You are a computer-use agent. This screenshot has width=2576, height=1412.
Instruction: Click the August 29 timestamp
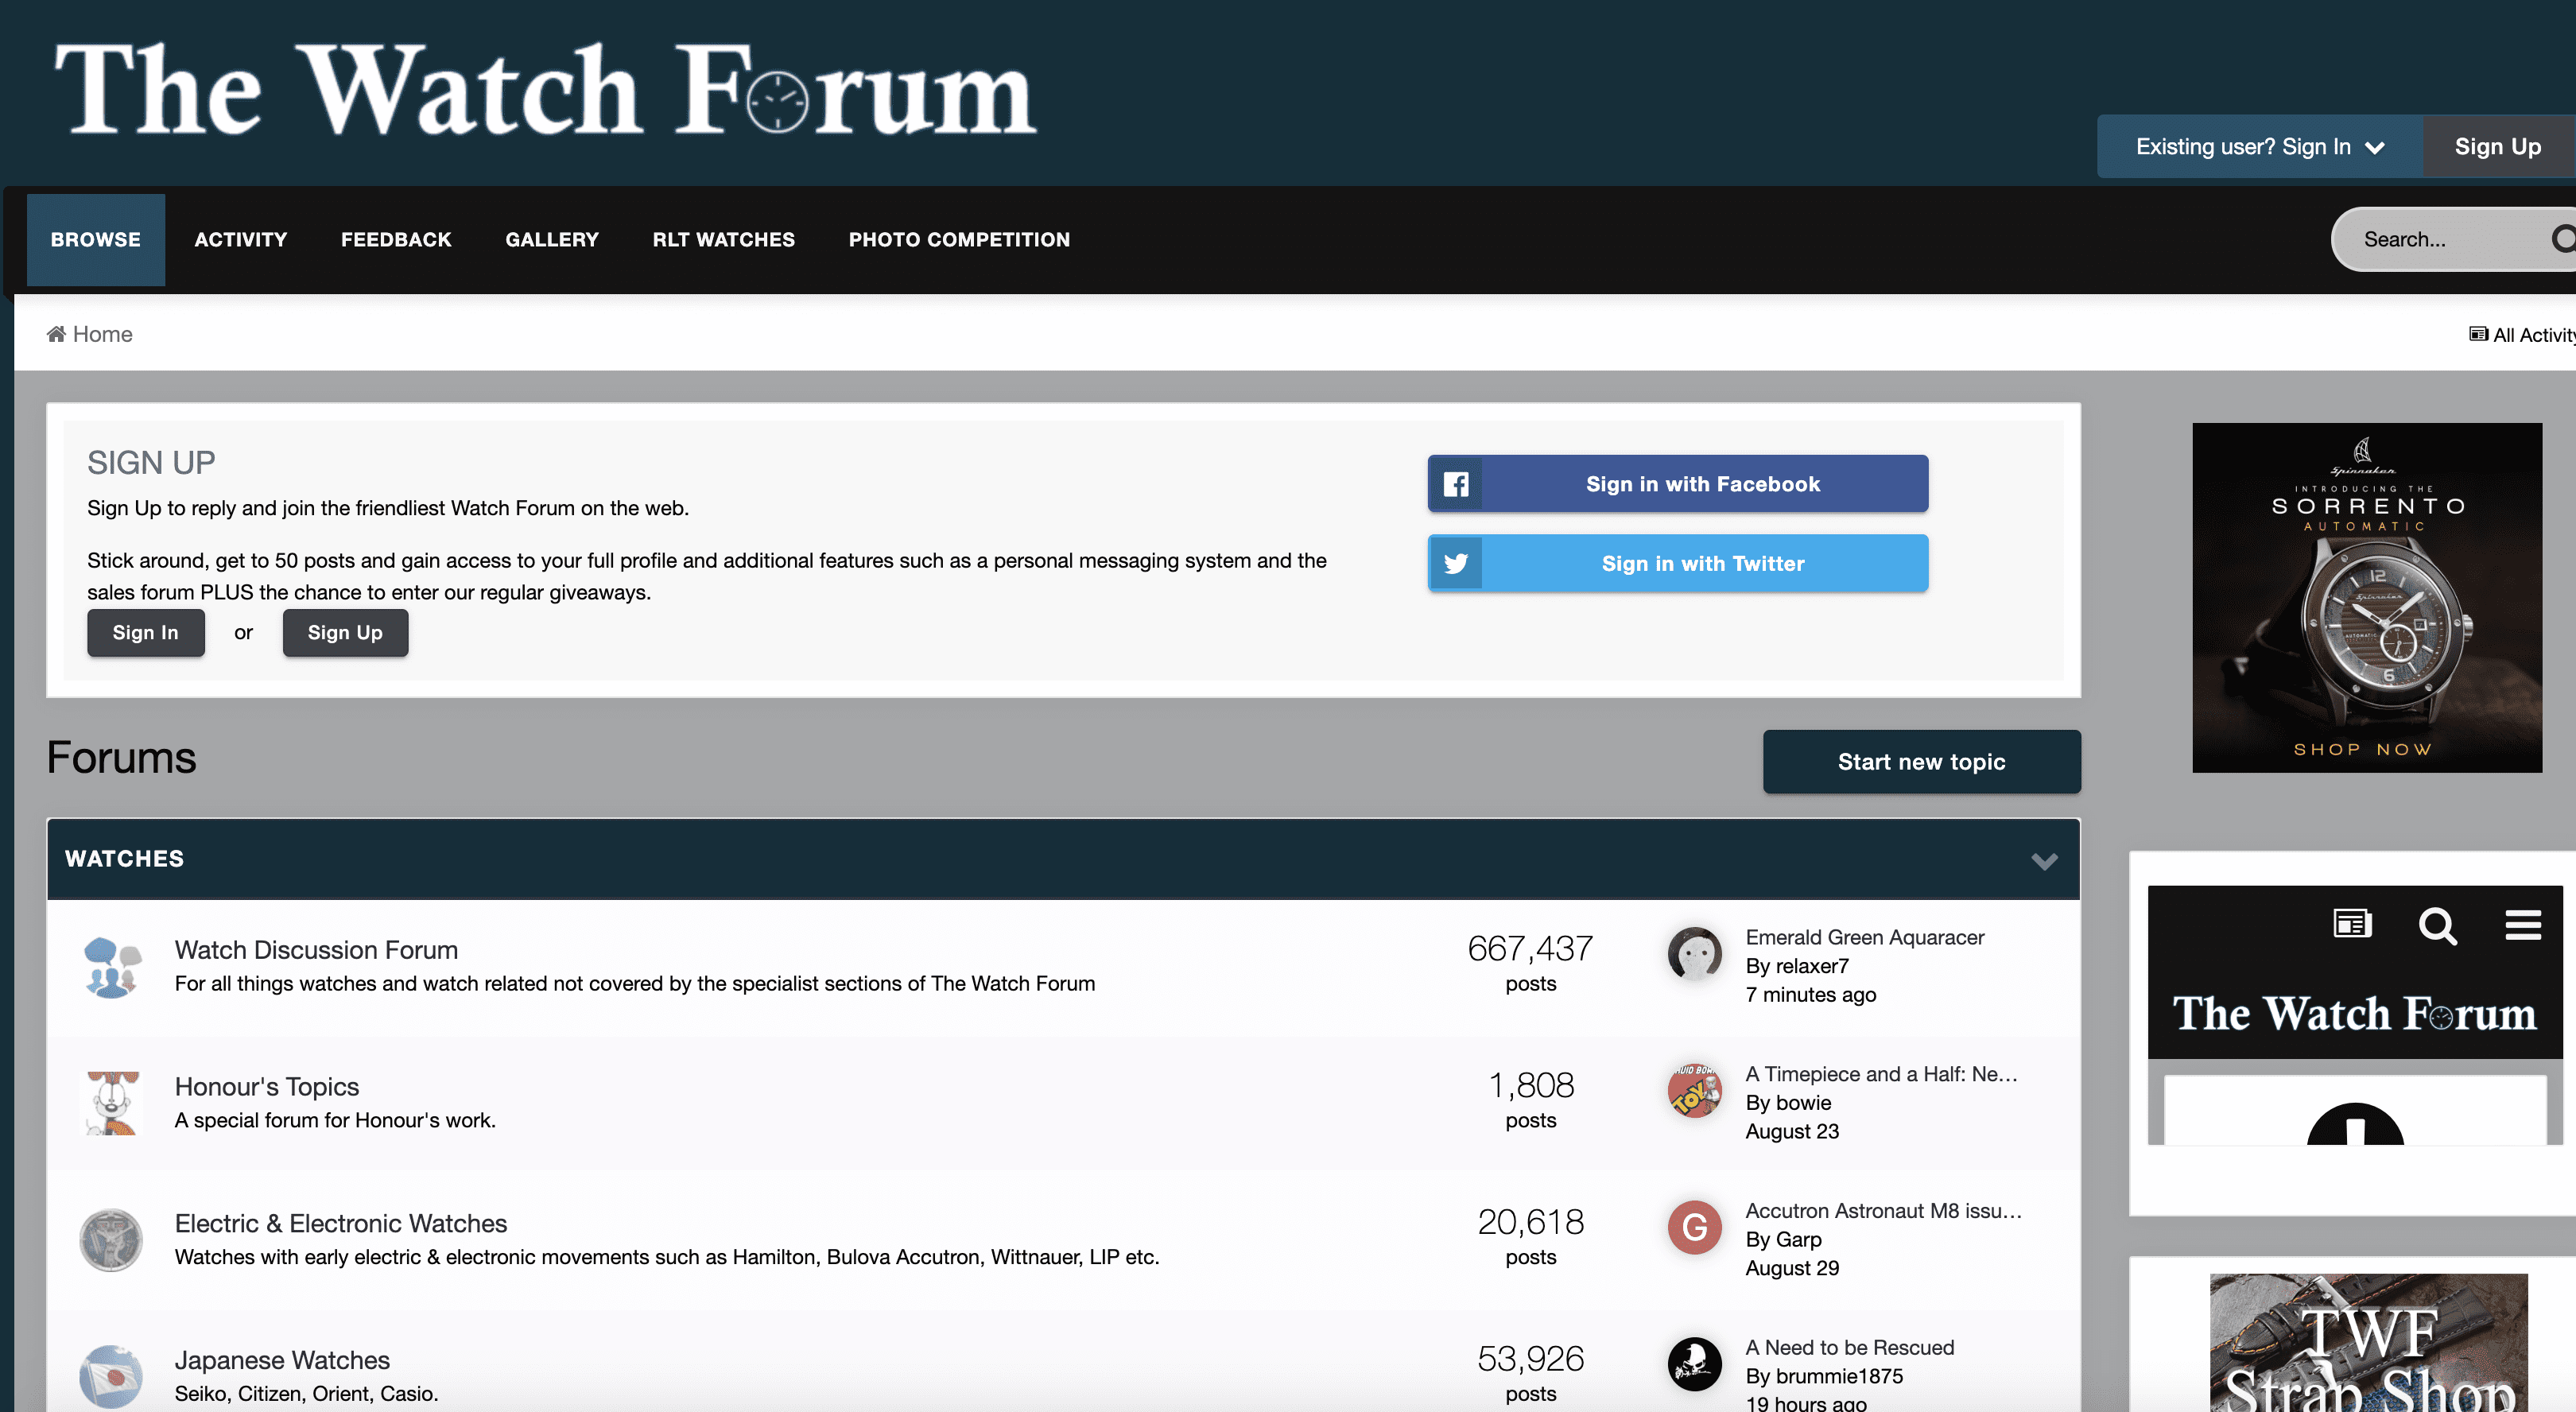(1792, 1268)
